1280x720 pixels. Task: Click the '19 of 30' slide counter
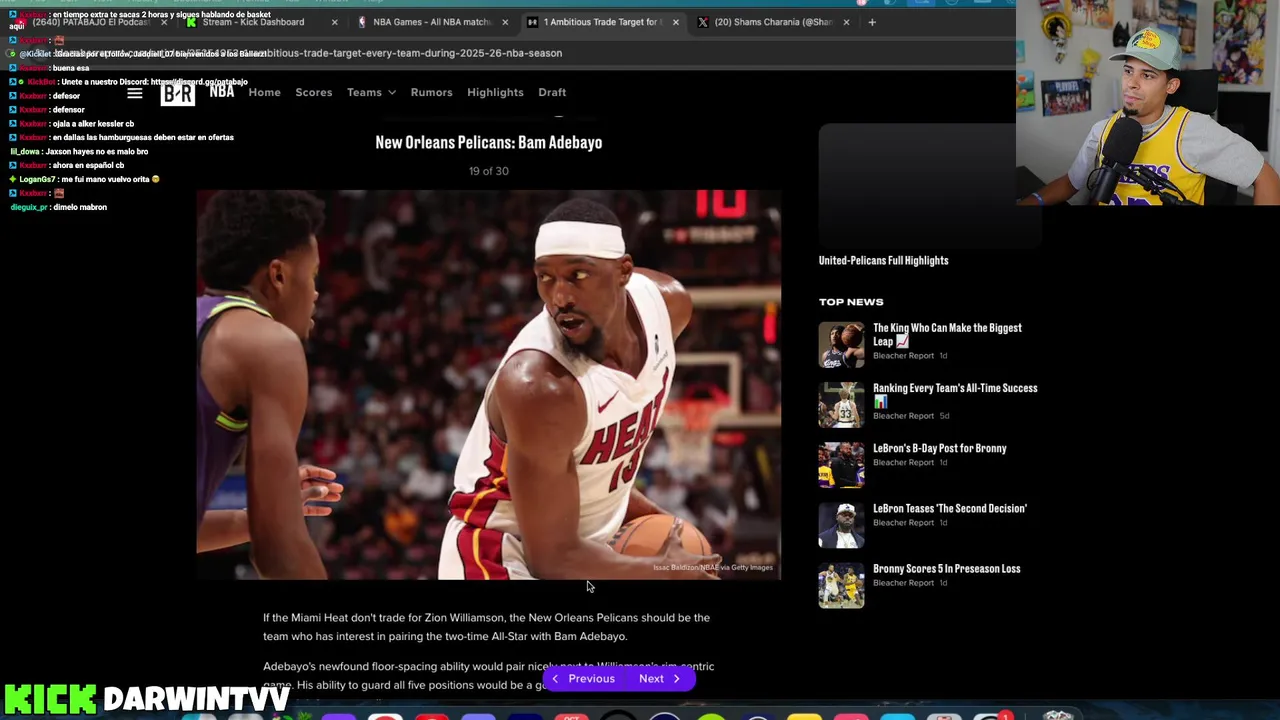coord(488,171)
